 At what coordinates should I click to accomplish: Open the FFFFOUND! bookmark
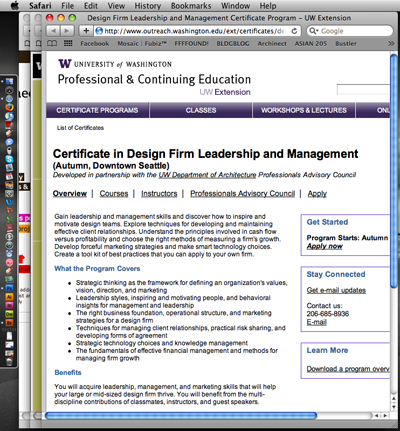point(191,44)
